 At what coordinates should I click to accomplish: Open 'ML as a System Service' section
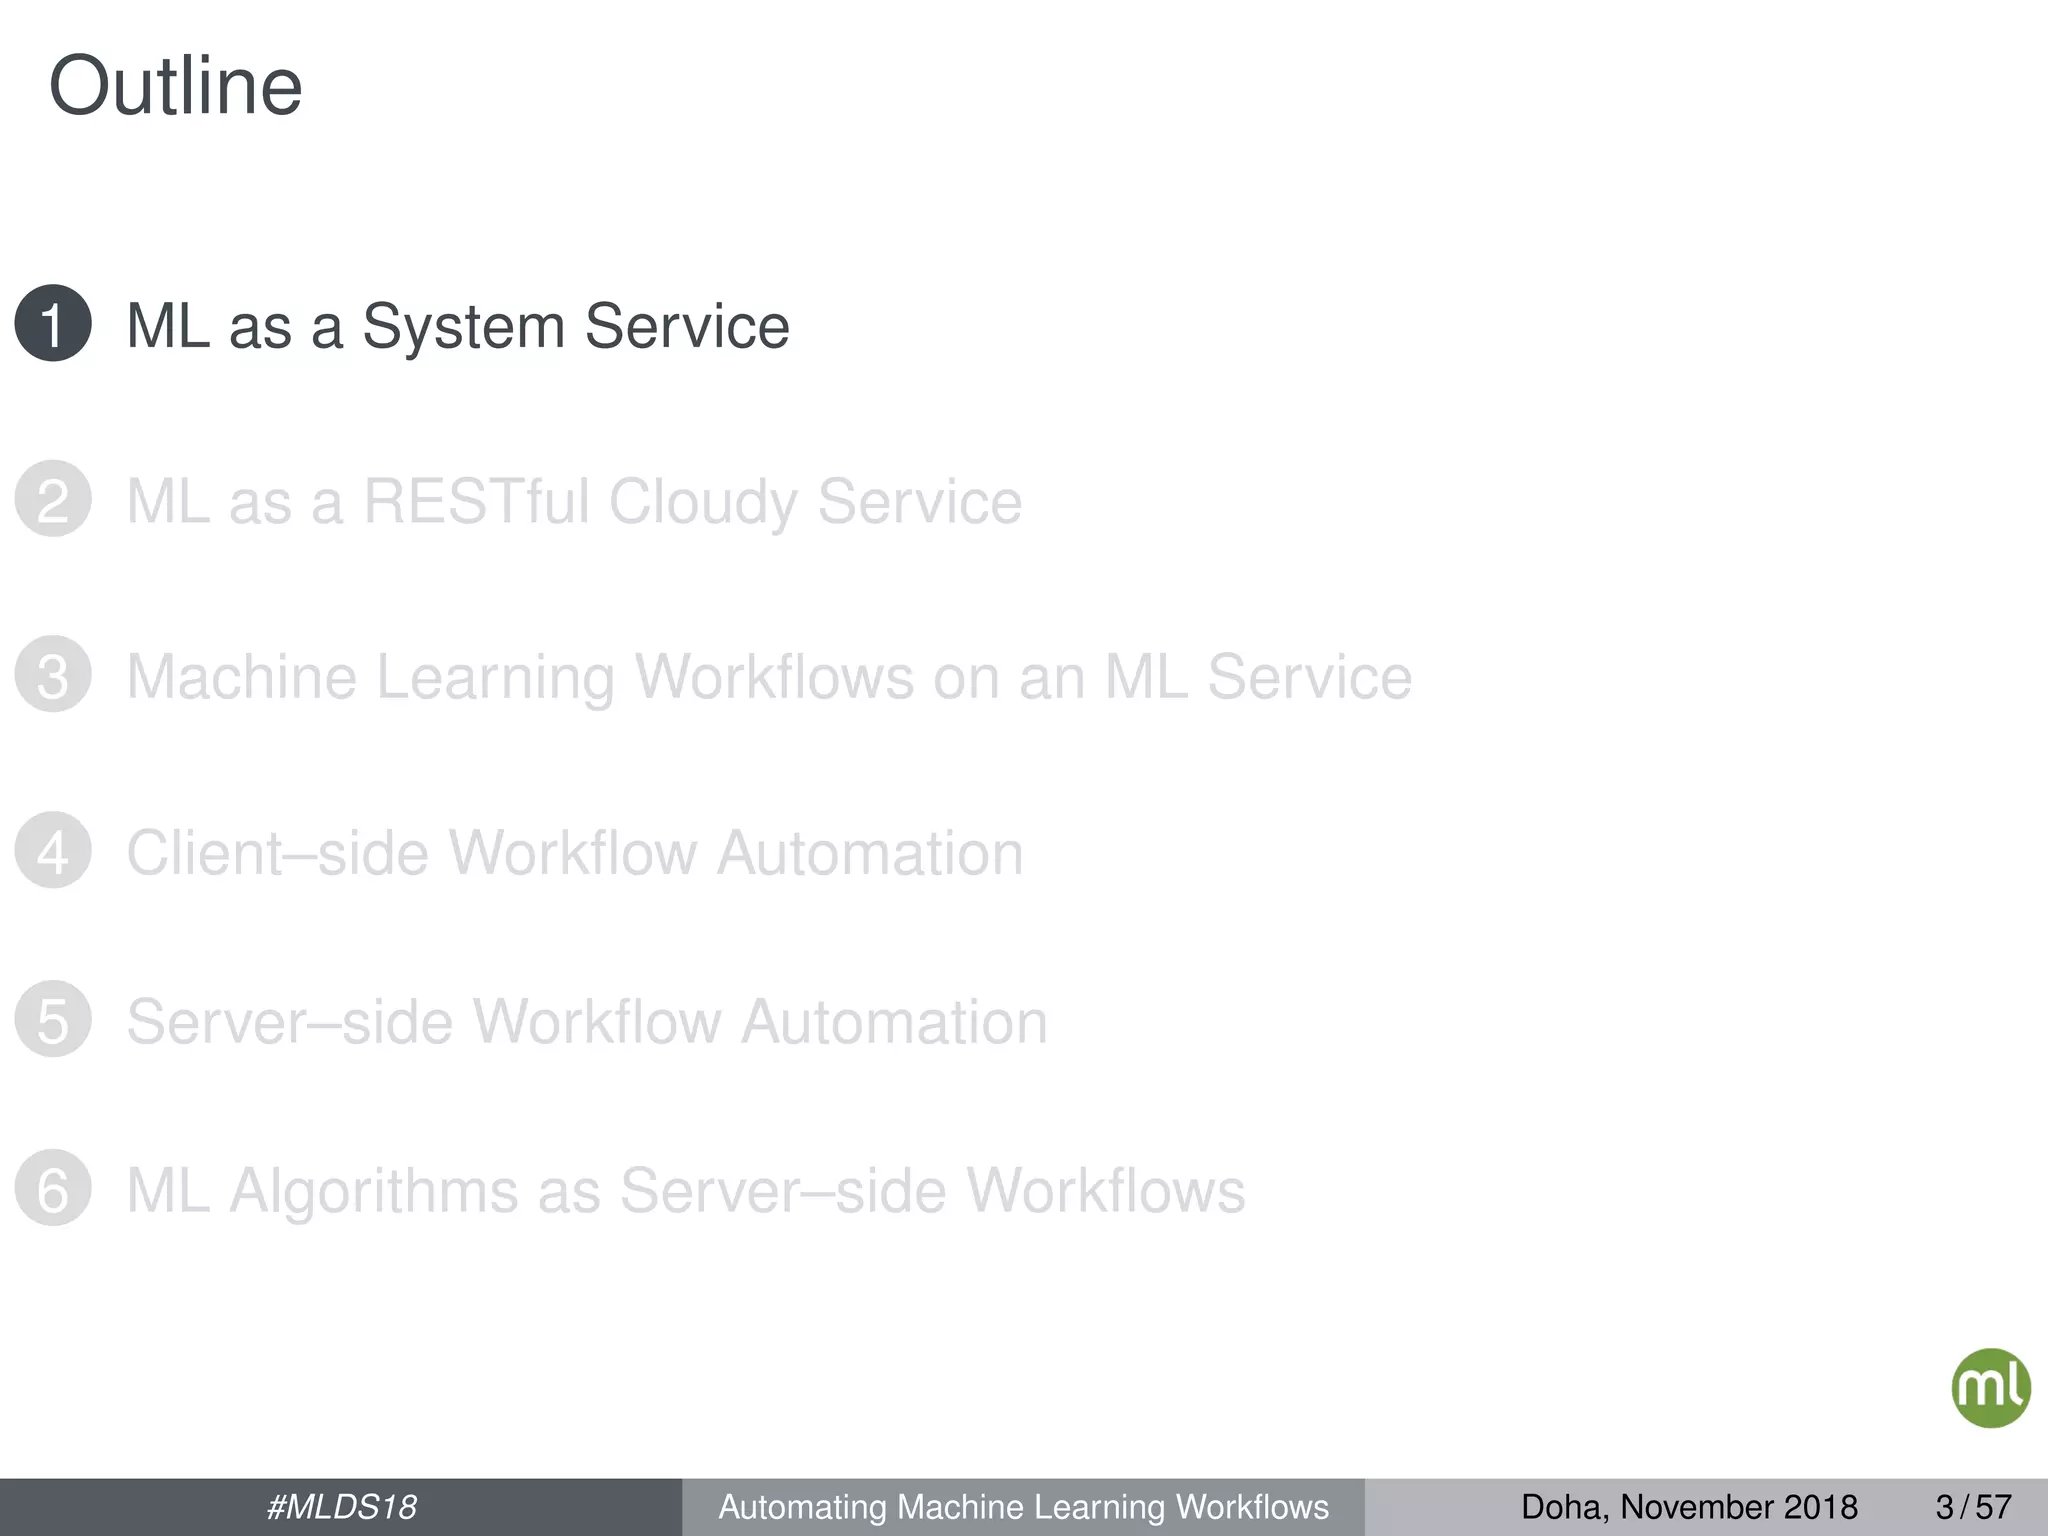point(458,326)
